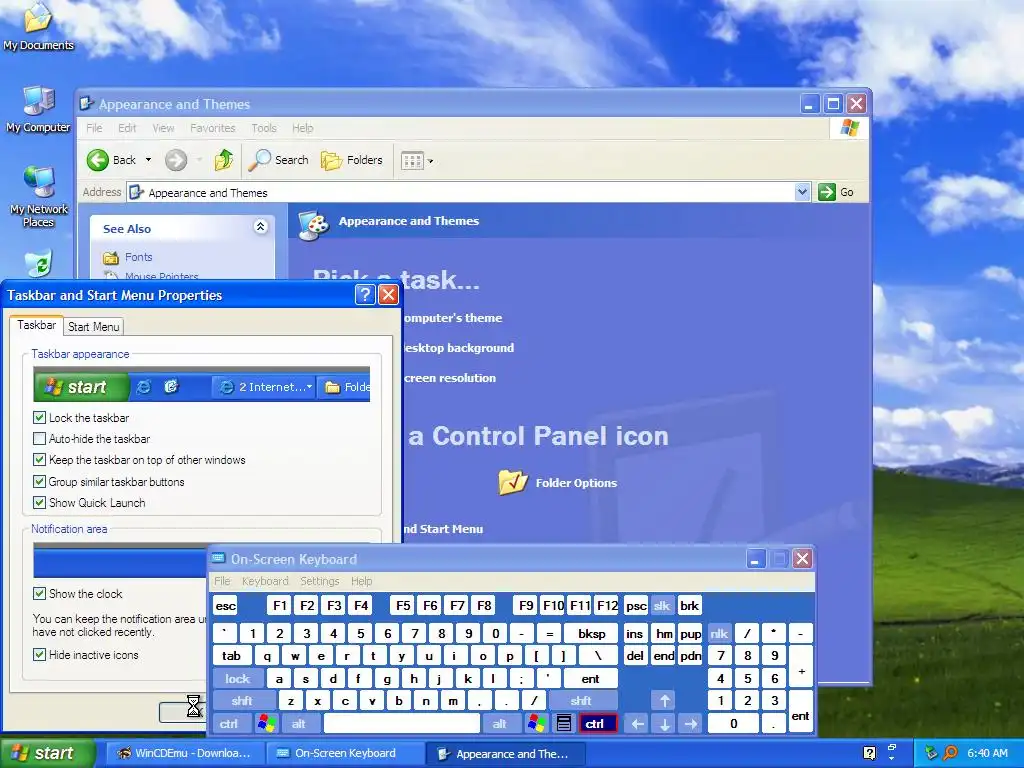
Task: Open the Folder Options Control Panel icon
Action: pos(558,483)
